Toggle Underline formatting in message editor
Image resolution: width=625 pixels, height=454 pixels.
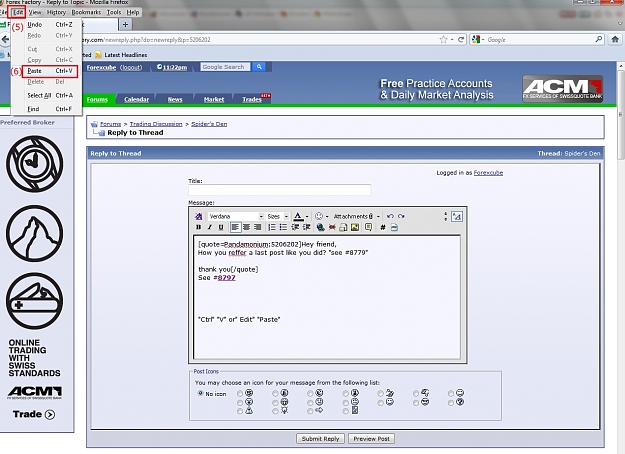point(221,227)
